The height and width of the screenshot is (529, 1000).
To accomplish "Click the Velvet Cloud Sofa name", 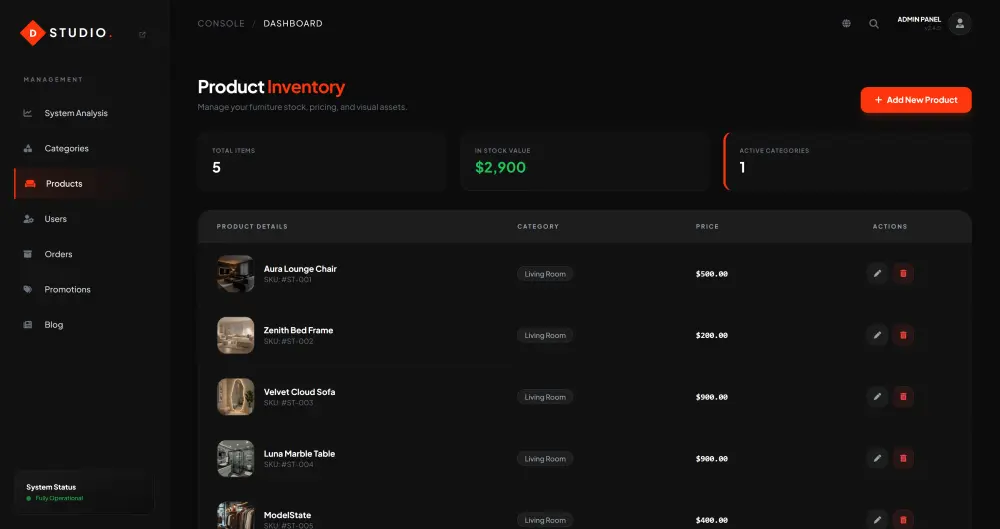I will pos(299,392).
